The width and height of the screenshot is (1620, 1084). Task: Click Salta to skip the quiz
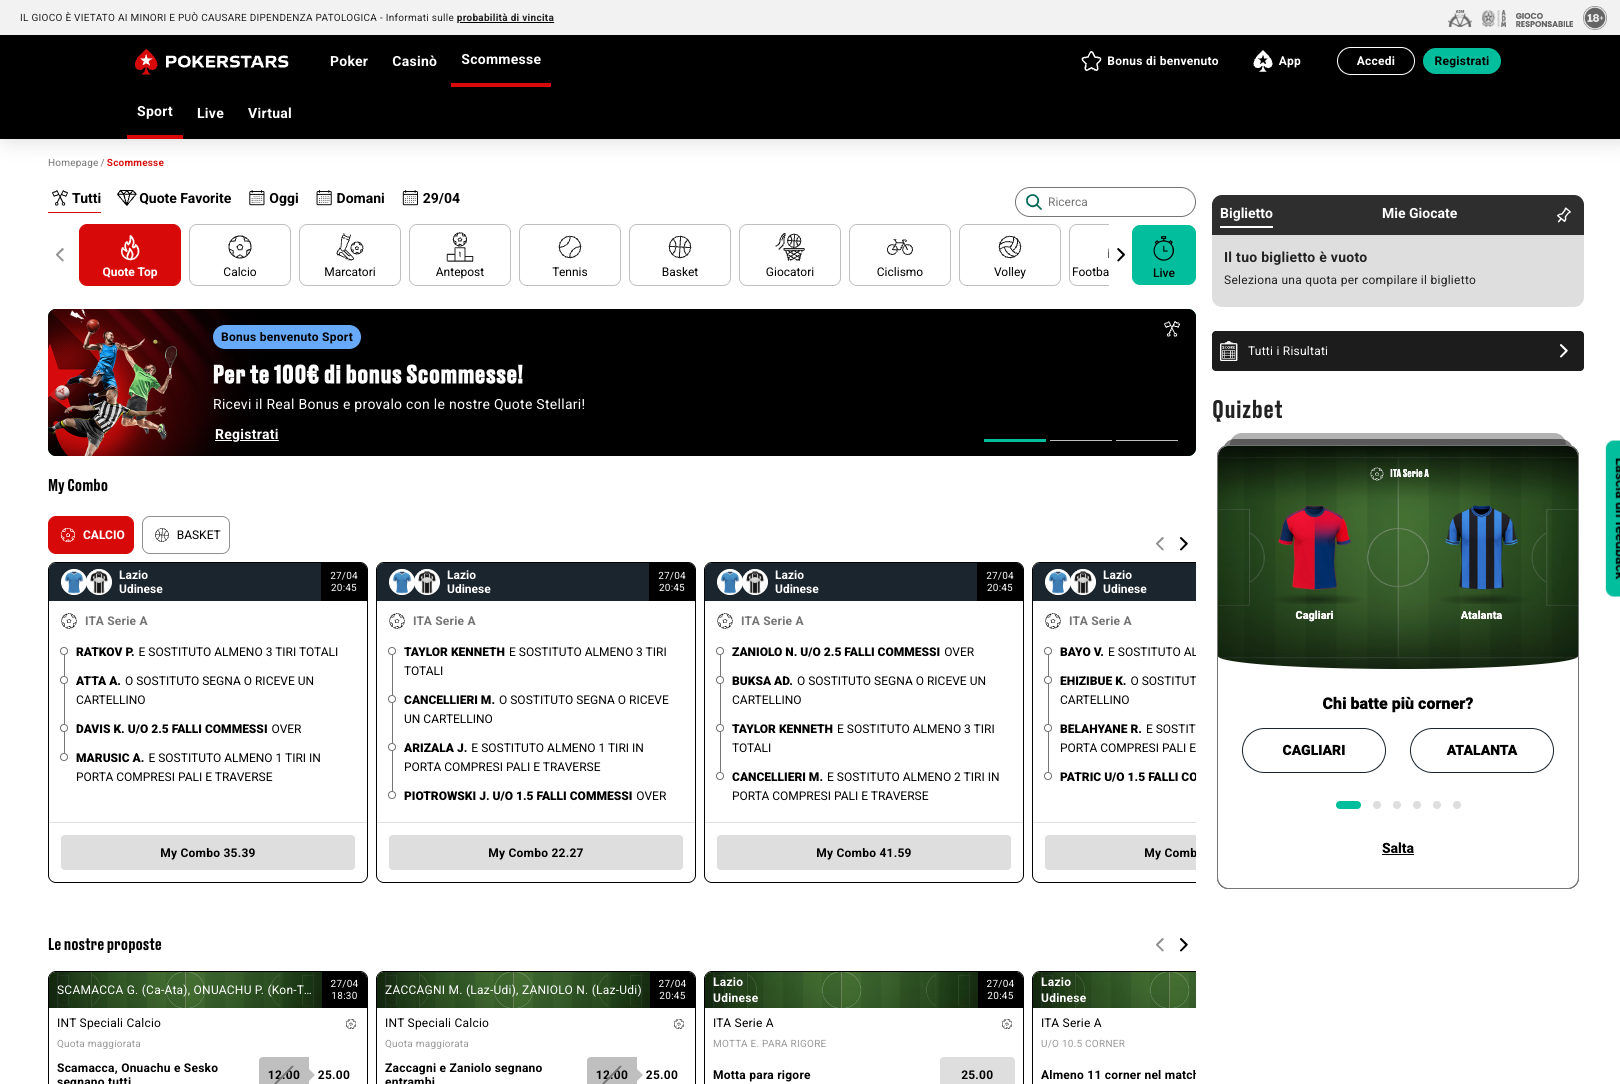[x=1398, y=848]
